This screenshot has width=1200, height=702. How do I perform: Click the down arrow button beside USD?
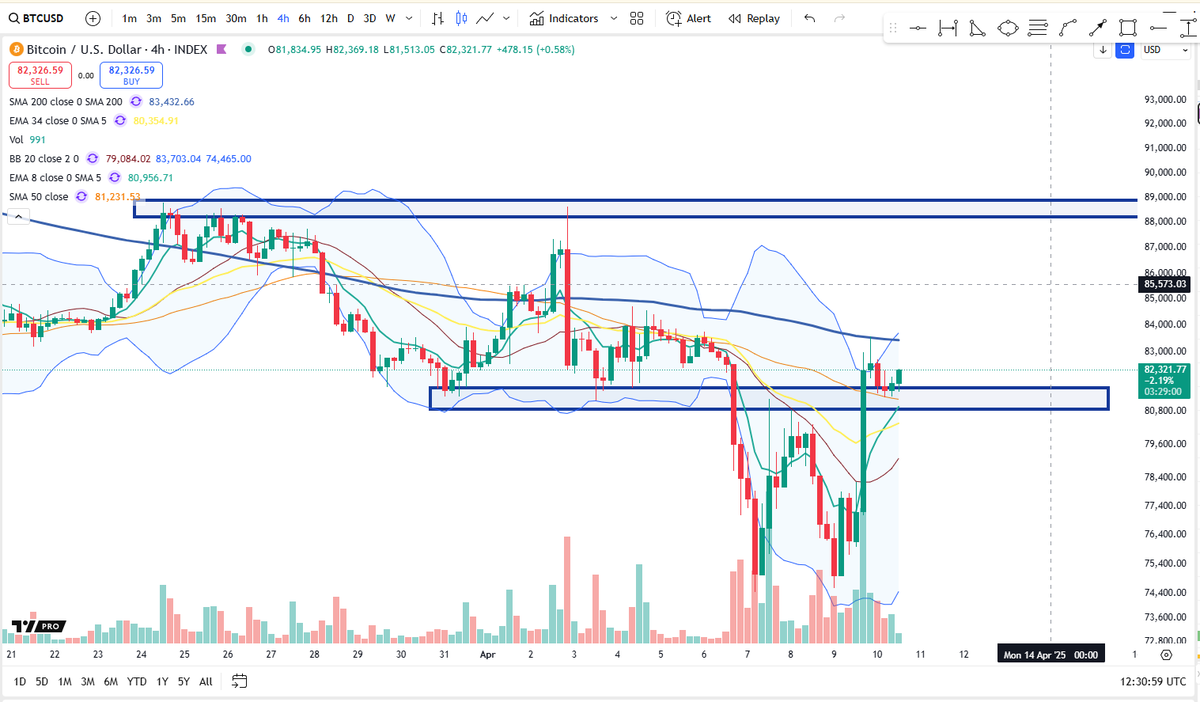1103,50
